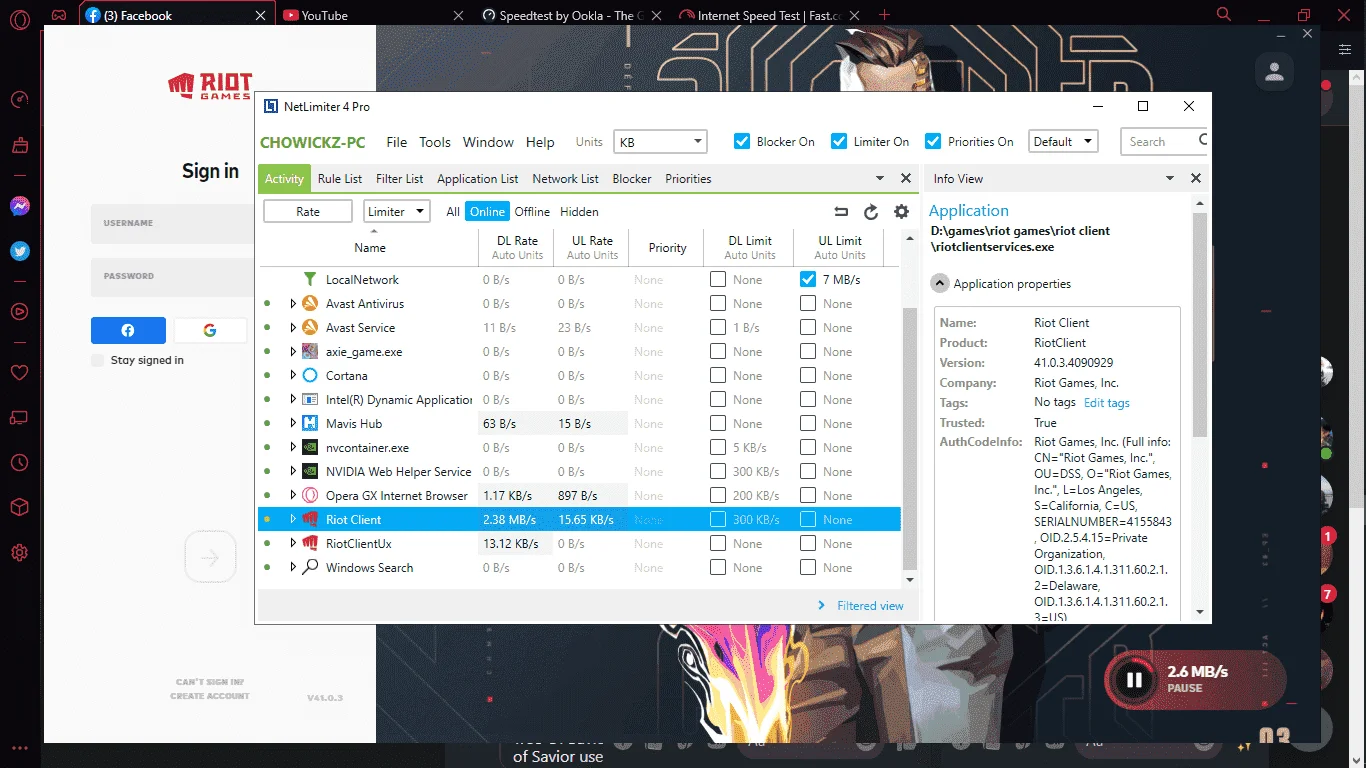Image resolution: width=1366 pixels, height=768 pixels.
Task: Sign in with Facebook in Riot Client
Action: [128, 330]
